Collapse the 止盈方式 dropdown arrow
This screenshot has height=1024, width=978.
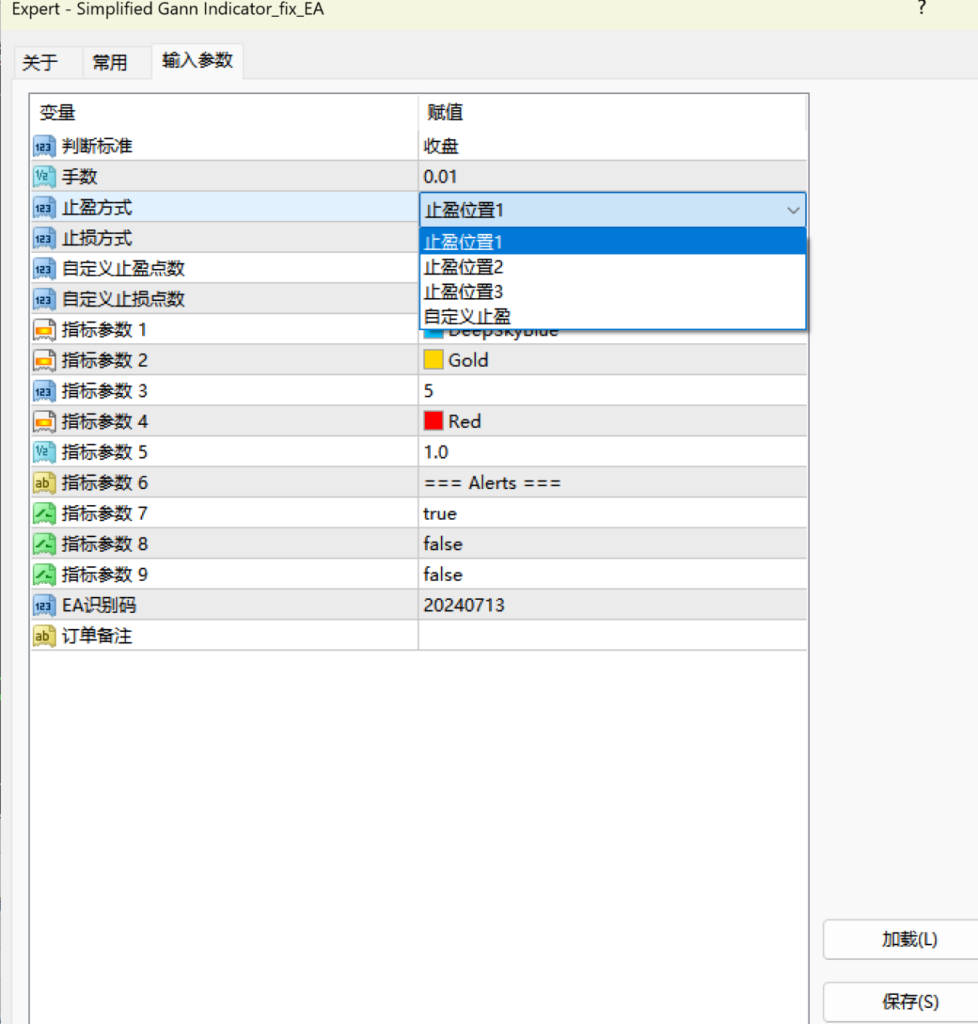pos(793,210)
